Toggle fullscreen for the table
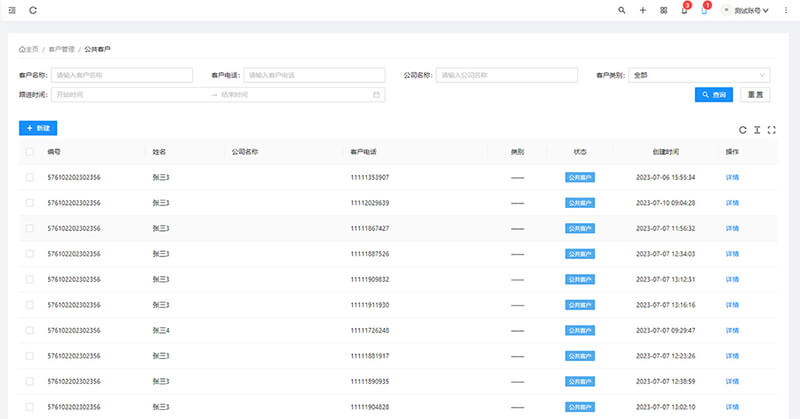 coord(771,130)
